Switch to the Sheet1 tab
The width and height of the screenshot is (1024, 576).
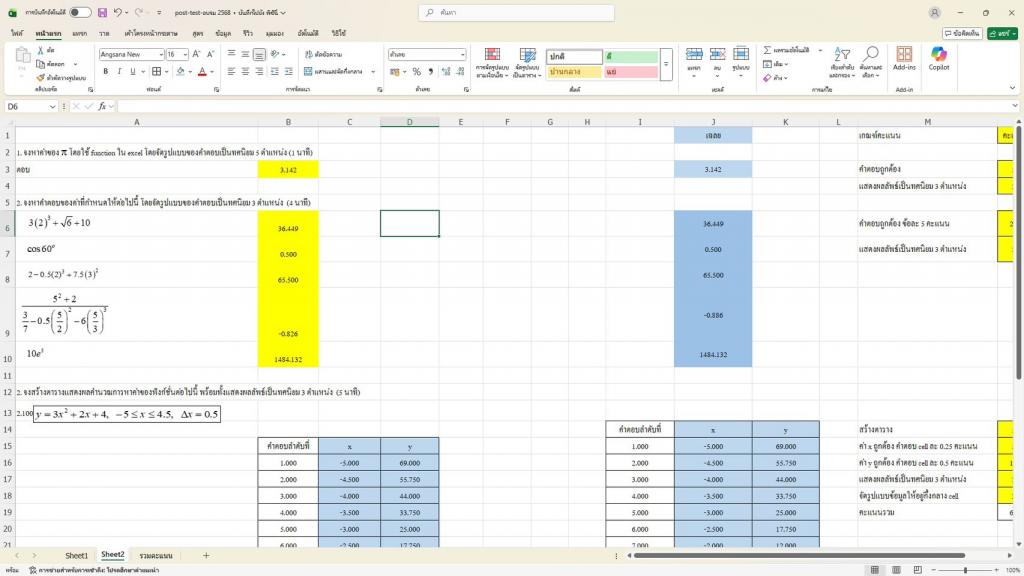[77, 555]
